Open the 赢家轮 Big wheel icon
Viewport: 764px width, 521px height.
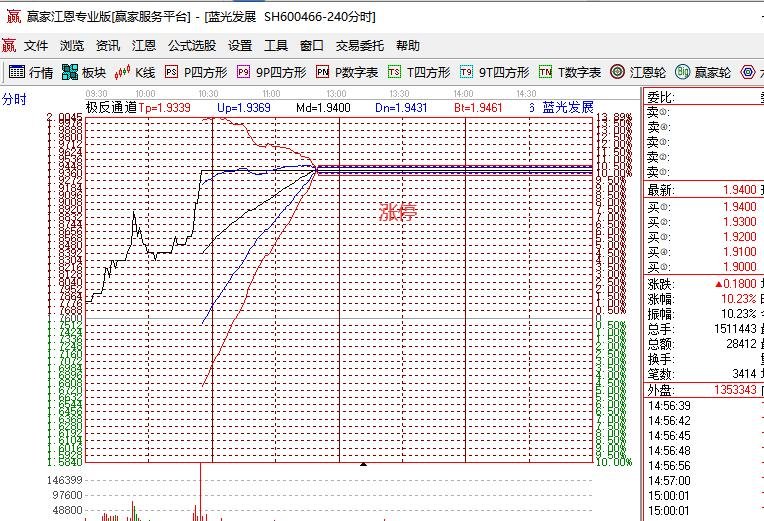(x=682, y=72)
